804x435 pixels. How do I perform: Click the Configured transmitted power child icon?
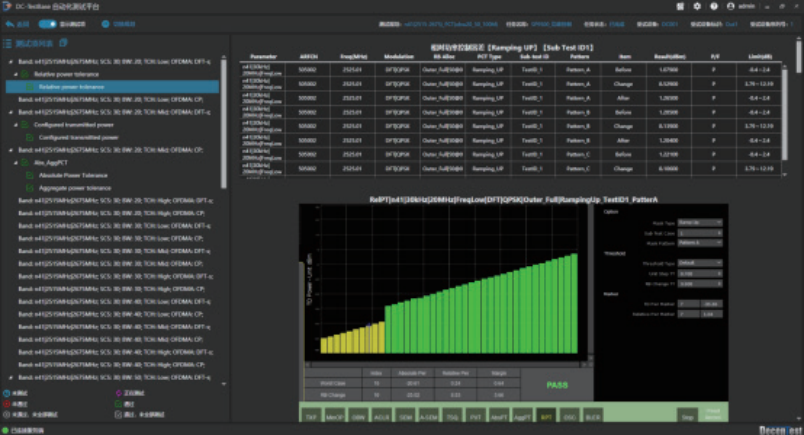[31, 137]
